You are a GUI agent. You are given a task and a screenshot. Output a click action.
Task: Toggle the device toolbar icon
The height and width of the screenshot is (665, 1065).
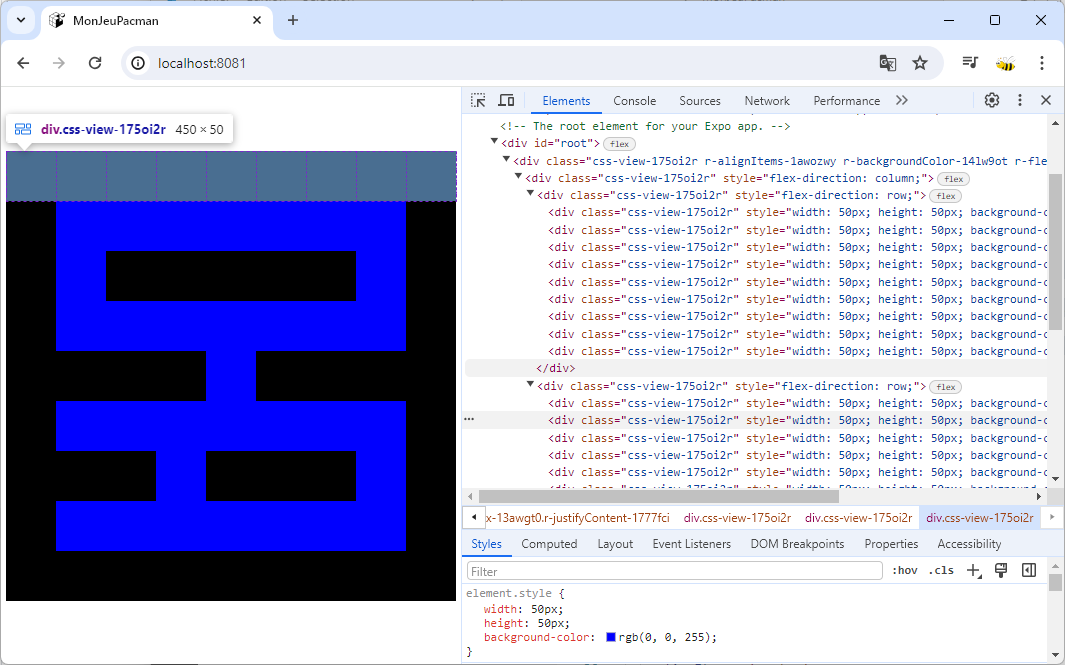(506, 100)
